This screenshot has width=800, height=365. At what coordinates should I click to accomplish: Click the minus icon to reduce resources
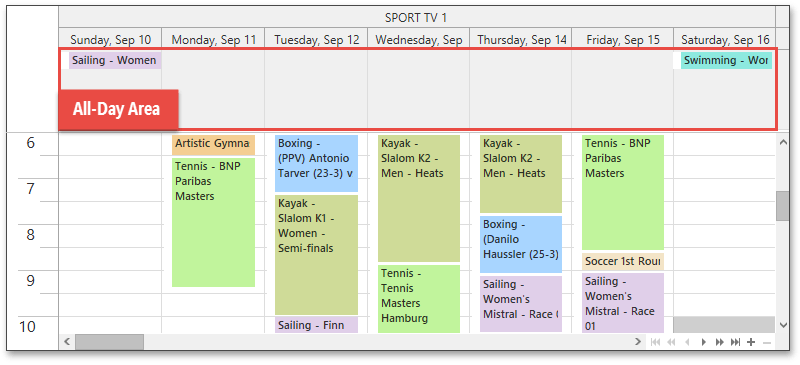tap(766, 342)
